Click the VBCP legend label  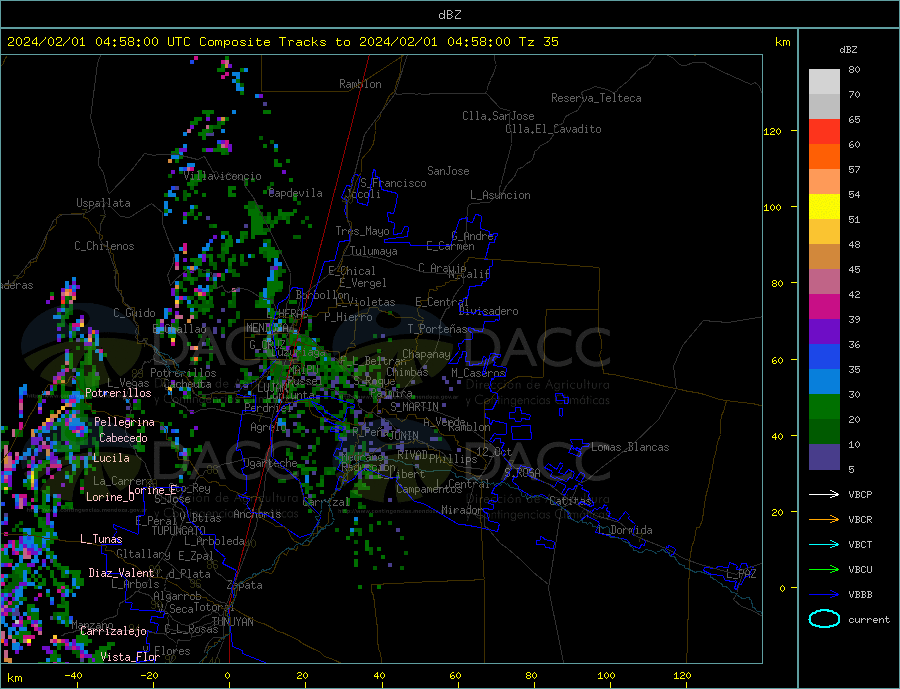tap(860, 494)
